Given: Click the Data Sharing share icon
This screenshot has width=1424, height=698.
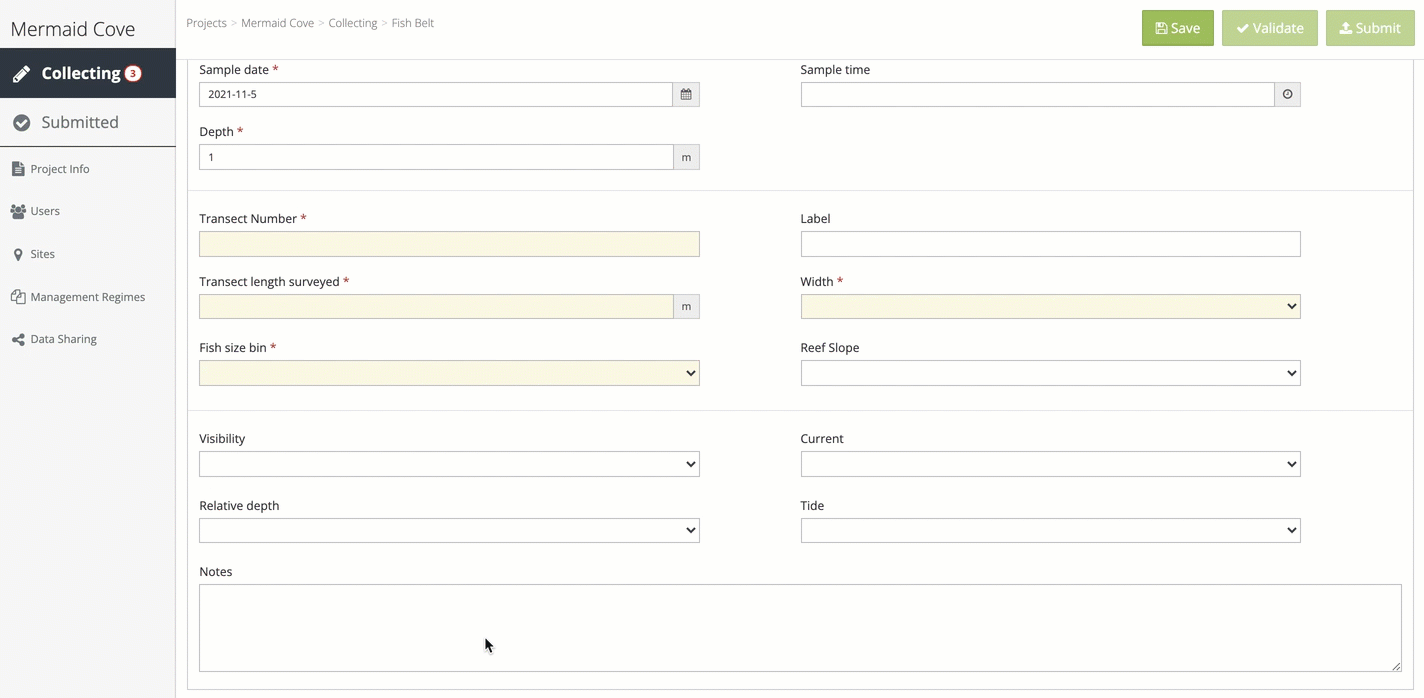Looking at the screenshot, I should 18,339.
